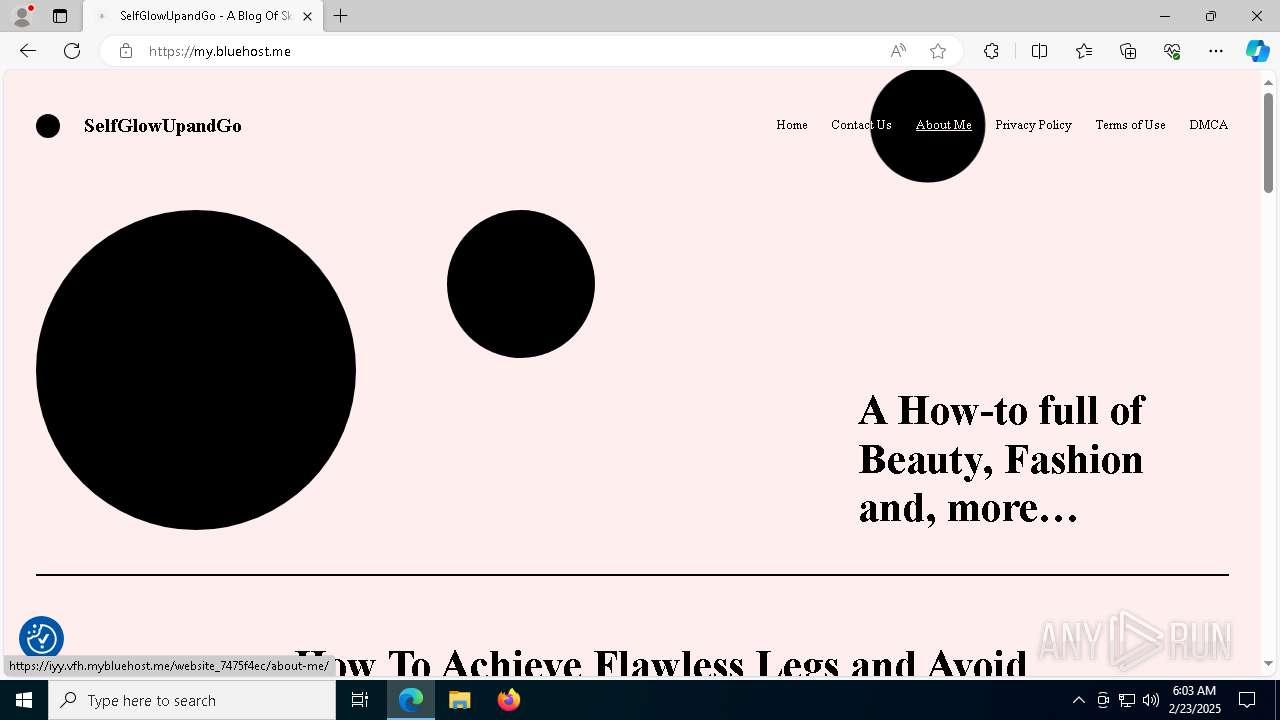Open the notification center
The image size is (1280, 720).
click(1247, 700)
